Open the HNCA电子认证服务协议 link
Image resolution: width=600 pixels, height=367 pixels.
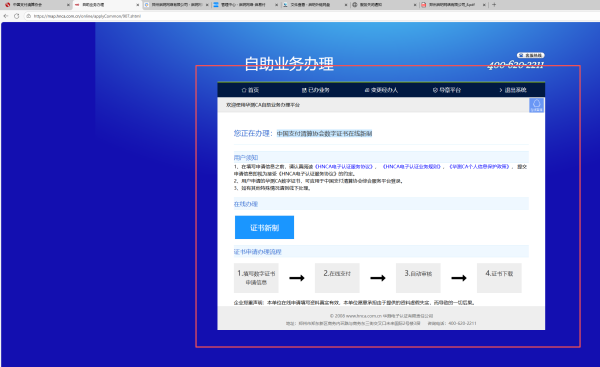(x=344, y=166)
